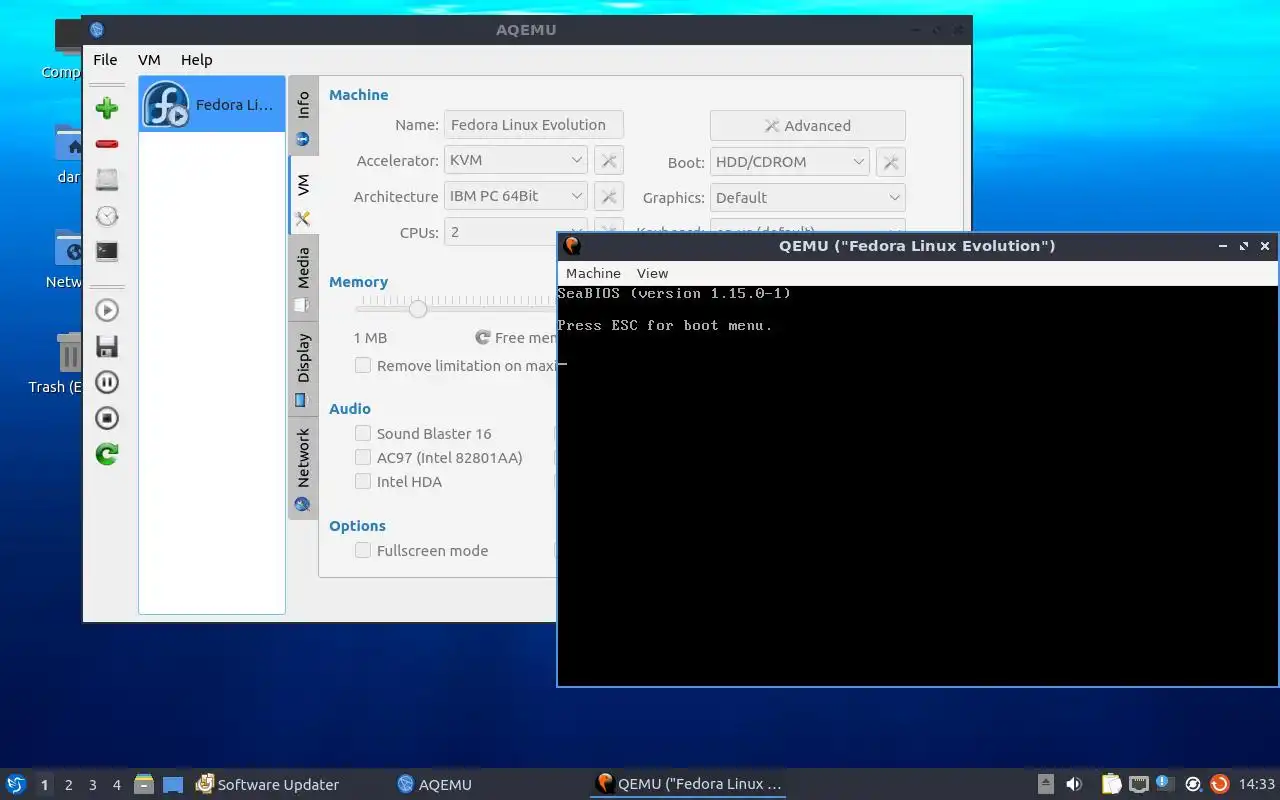Click the Memory slider handle
The image size is (1280, 800).
[x=418, y=308]
